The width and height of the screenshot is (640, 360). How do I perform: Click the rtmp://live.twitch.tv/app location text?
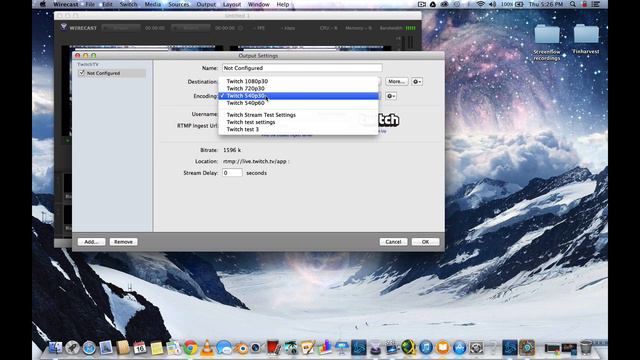coord(255,161)
